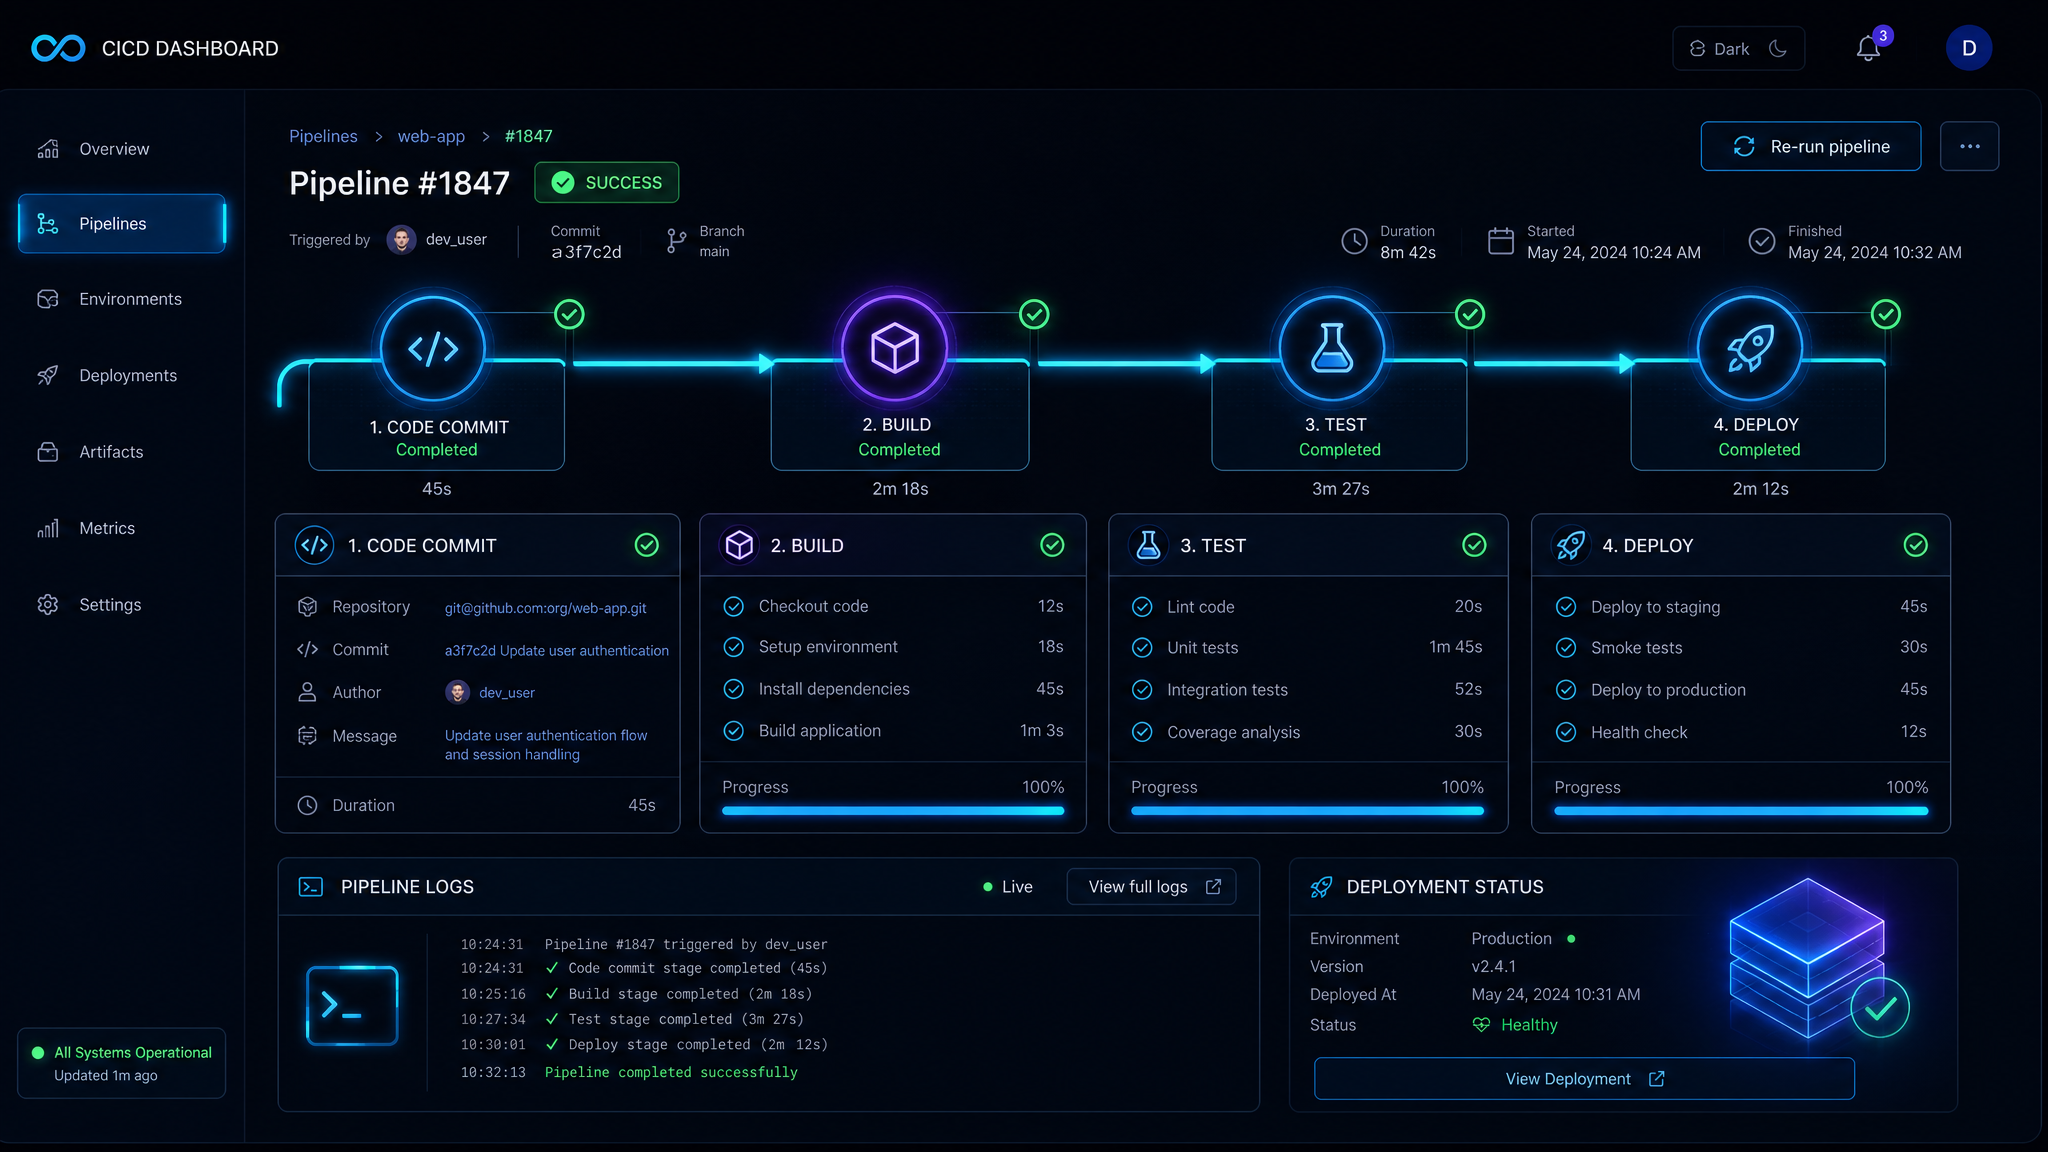The width and height of the screenshot is (2048, 1152).
Task: Click the Deploy card progress bar
Action: (x=1741, y=811)
